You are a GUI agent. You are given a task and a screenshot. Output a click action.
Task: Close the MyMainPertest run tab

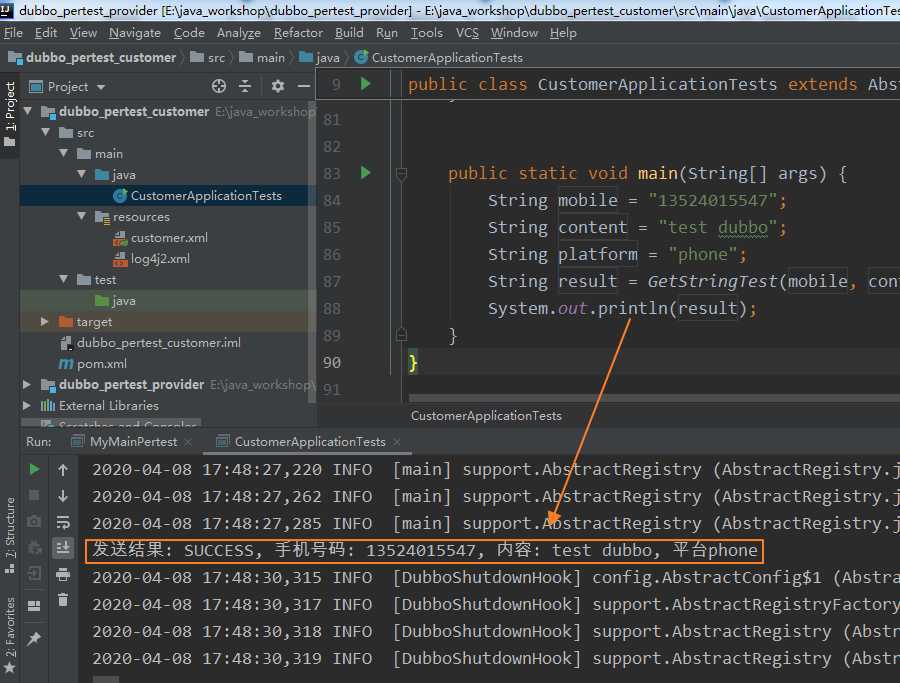tap(188, 442)
